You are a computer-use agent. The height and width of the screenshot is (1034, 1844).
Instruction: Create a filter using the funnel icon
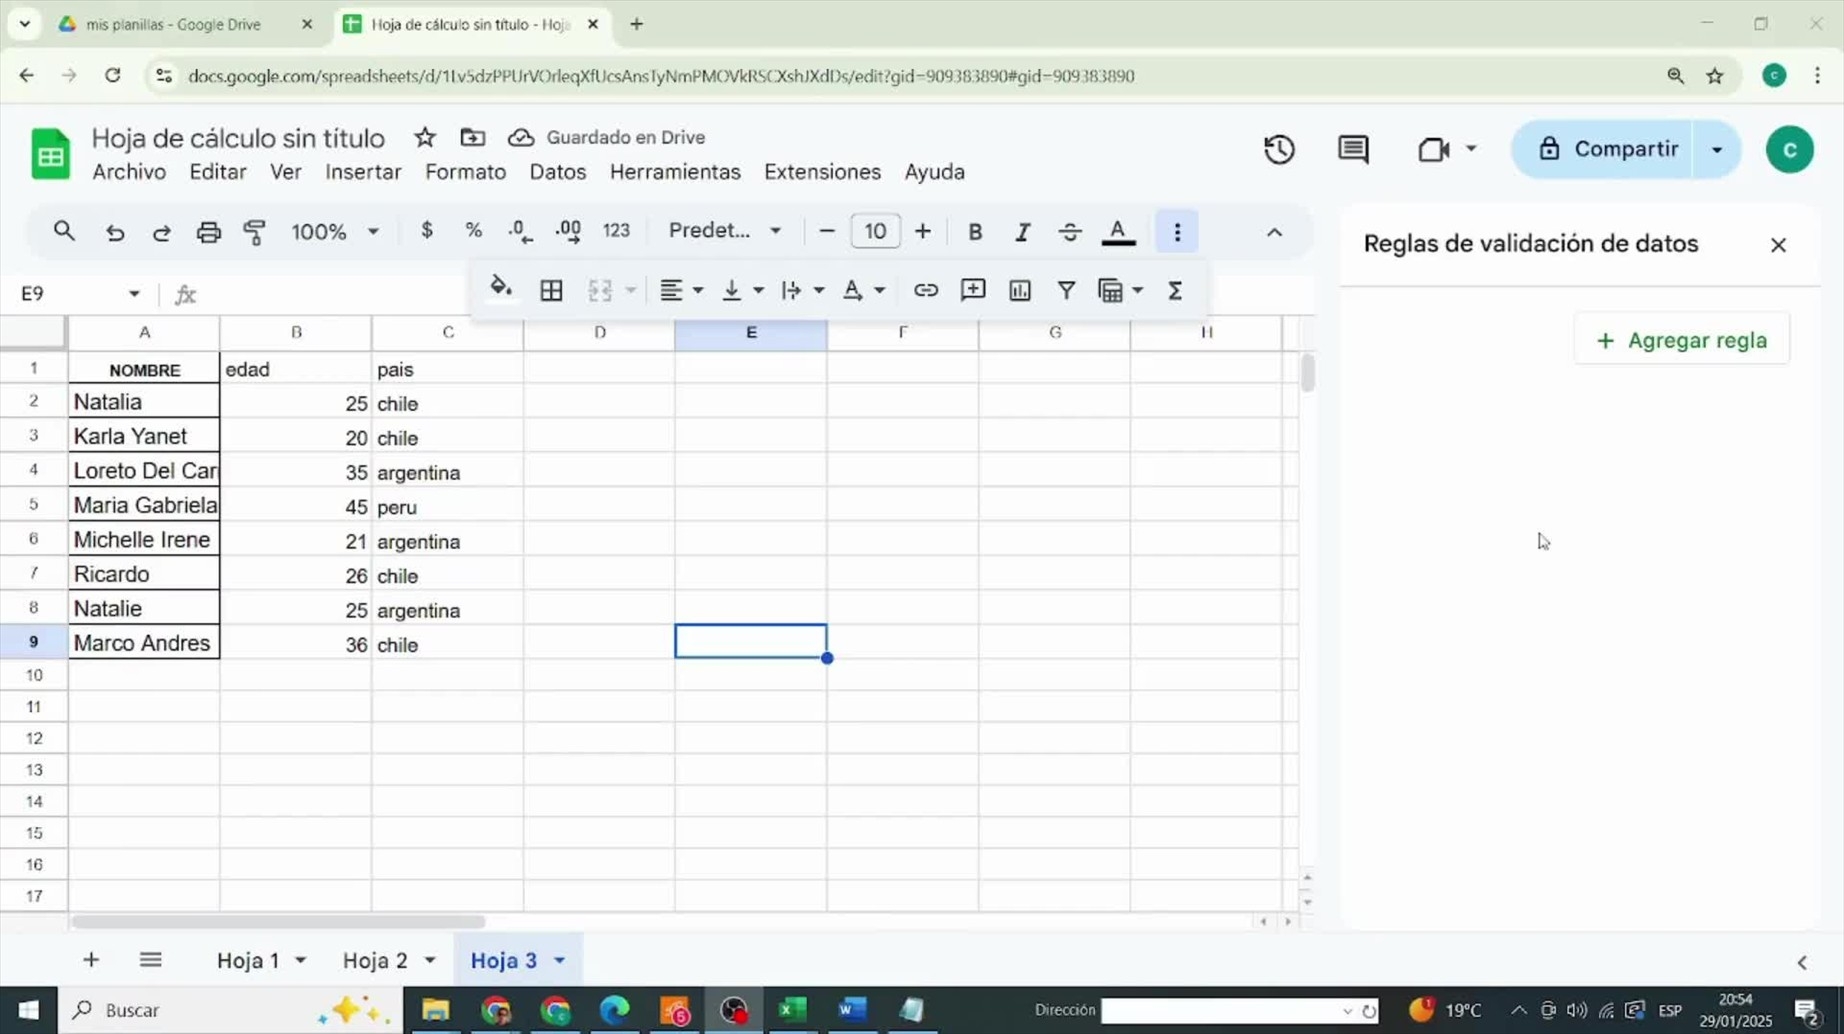(1066, 290)
